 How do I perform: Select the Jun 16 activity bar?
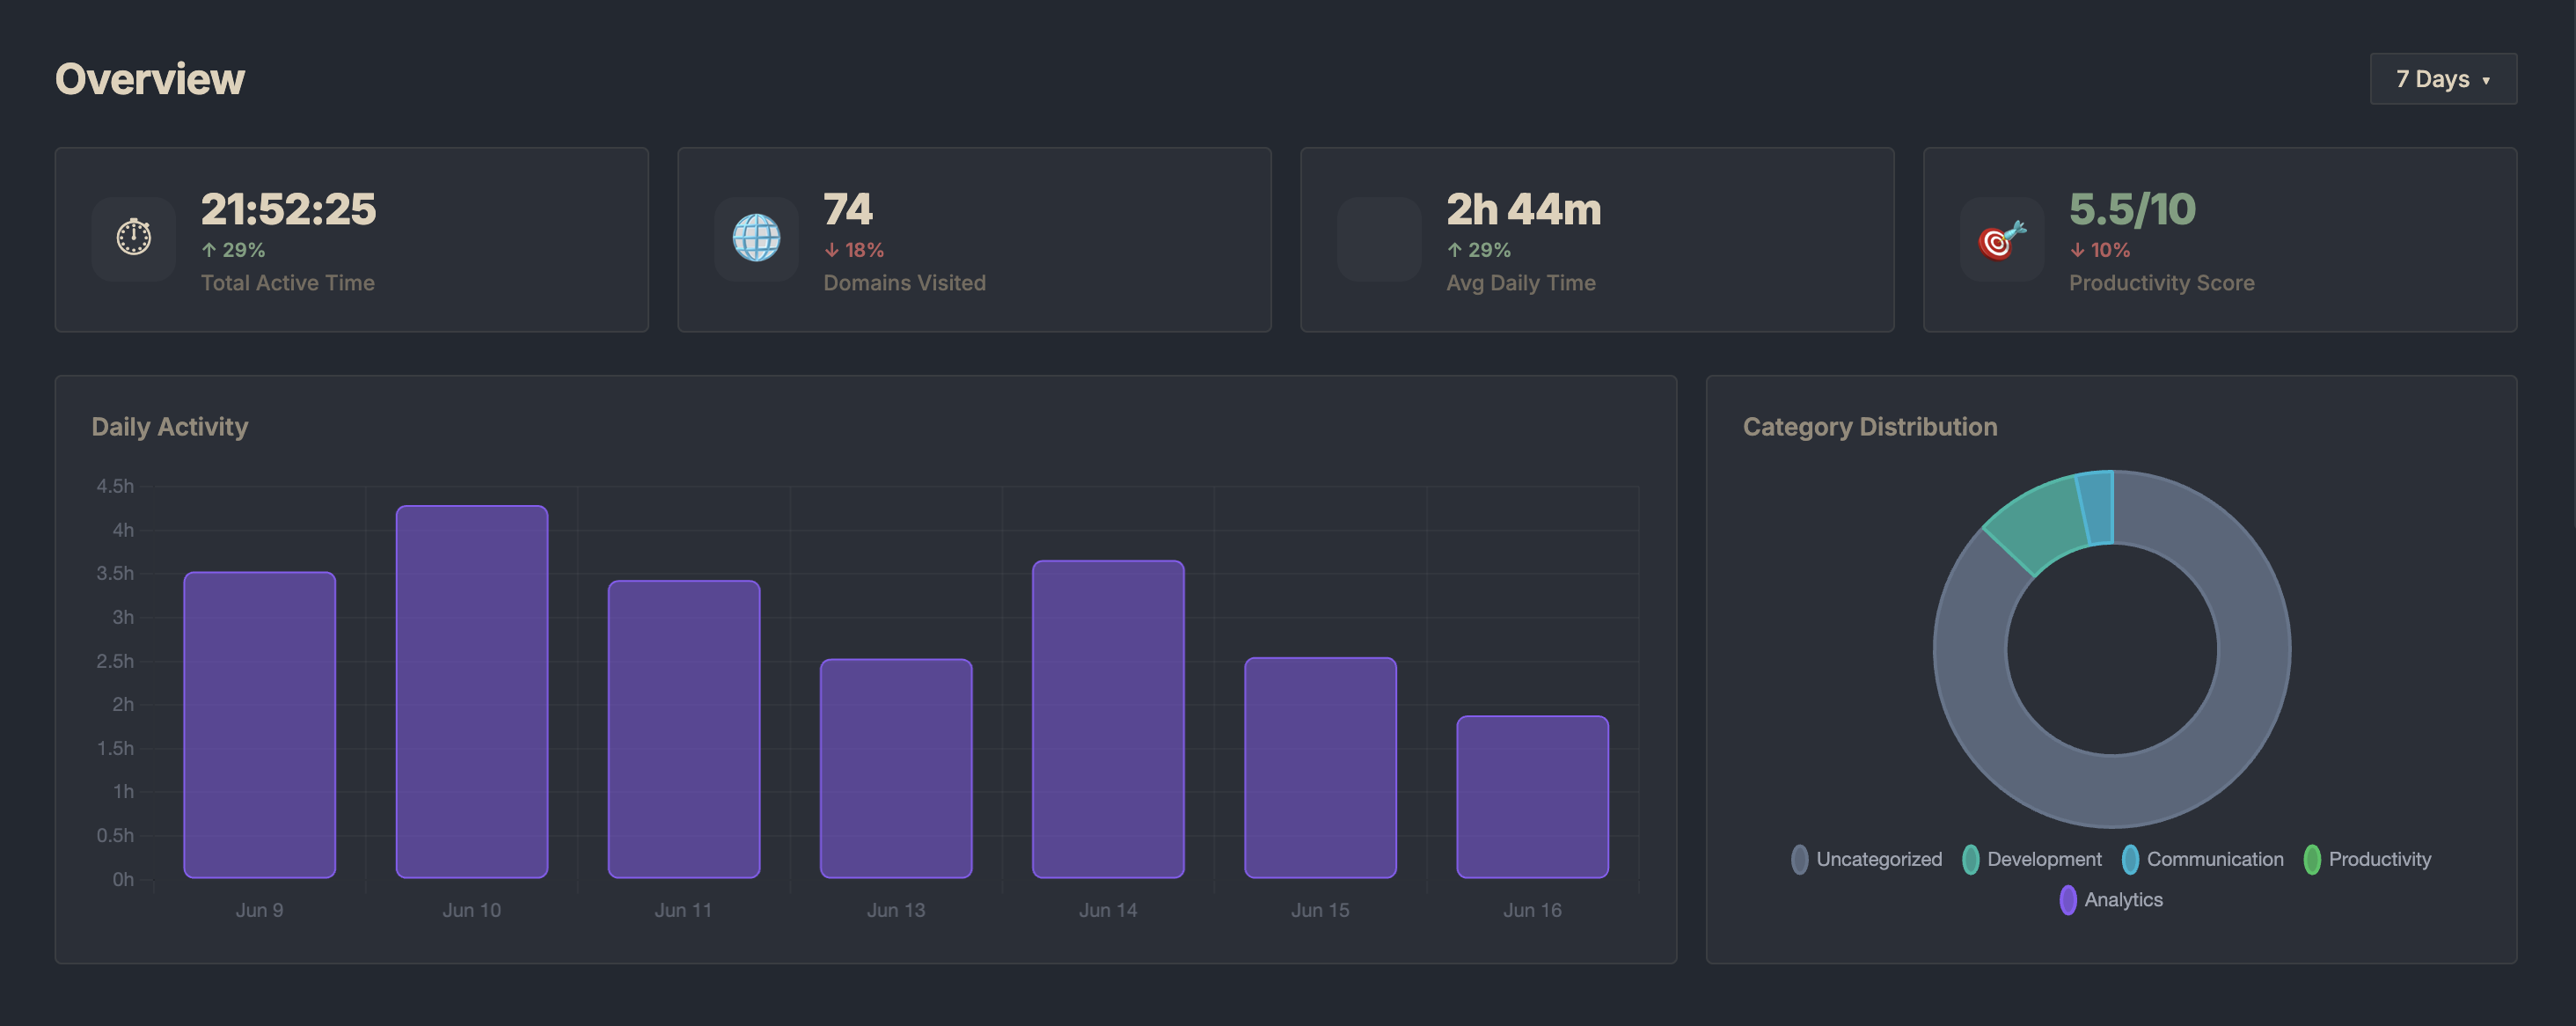[x=1532, y=797]
